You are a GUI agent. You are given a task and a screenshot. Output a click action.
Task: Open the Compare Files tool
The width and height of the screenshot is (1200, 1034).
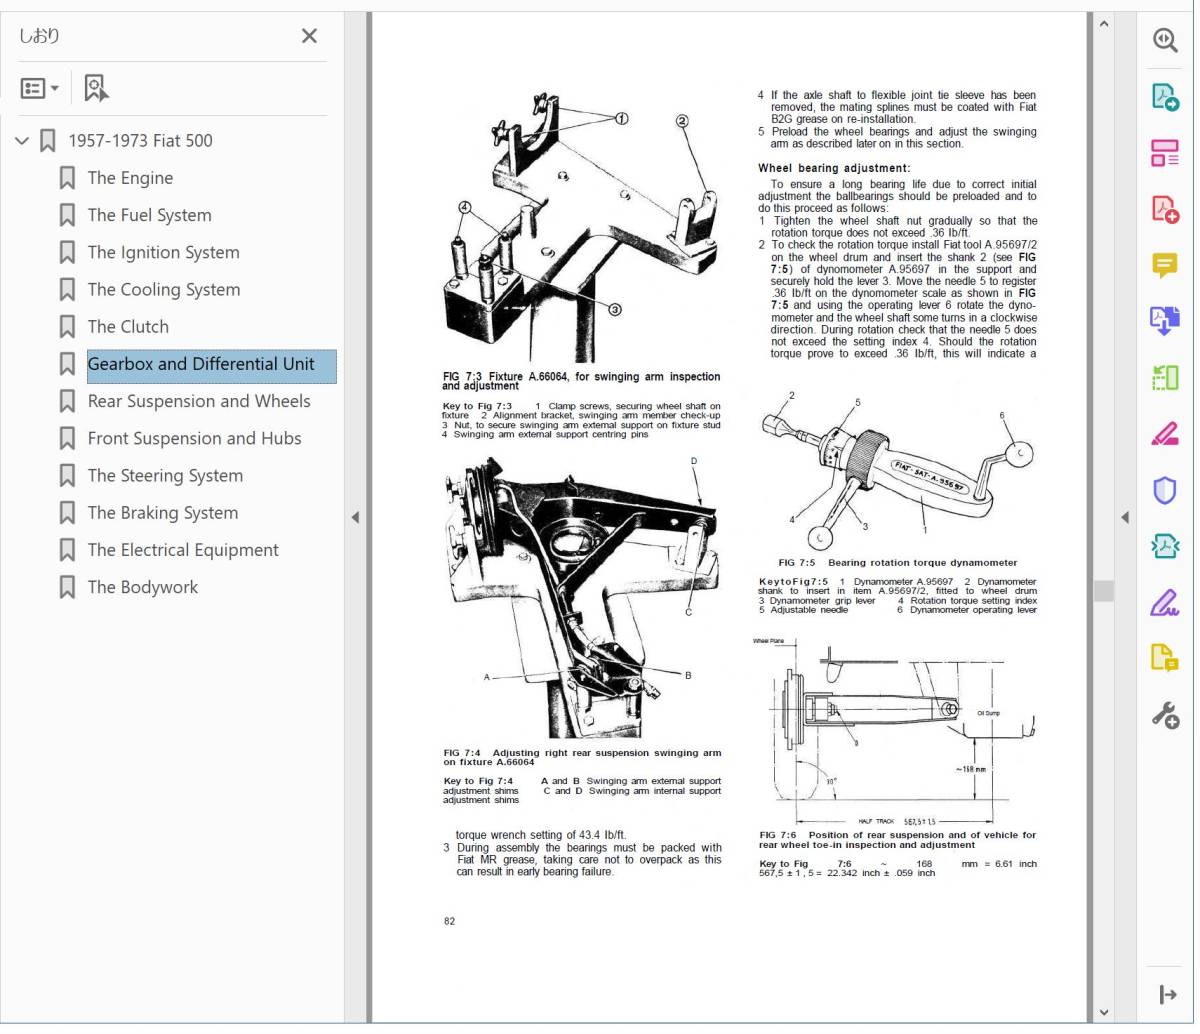point(1165,377)
